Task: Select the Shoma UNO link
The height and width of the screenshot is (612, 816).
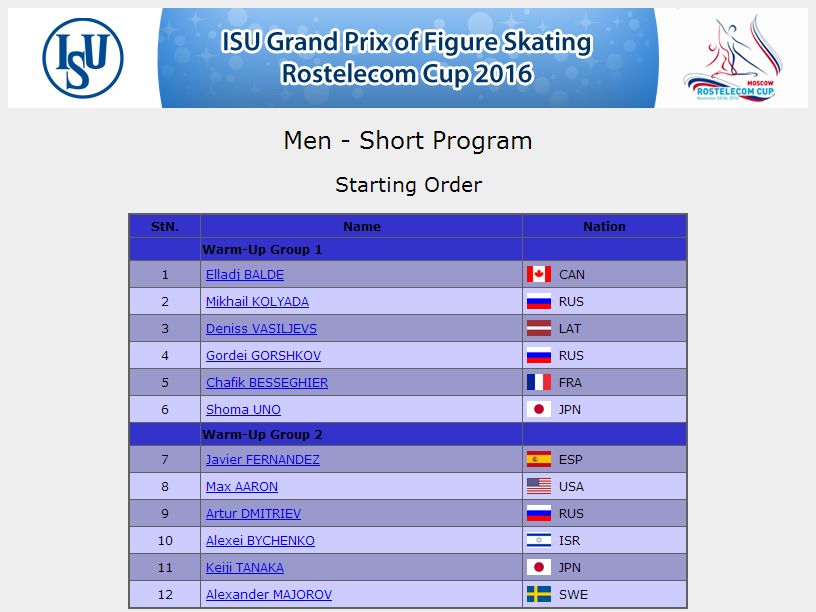Action: click(x=243, y=410)
